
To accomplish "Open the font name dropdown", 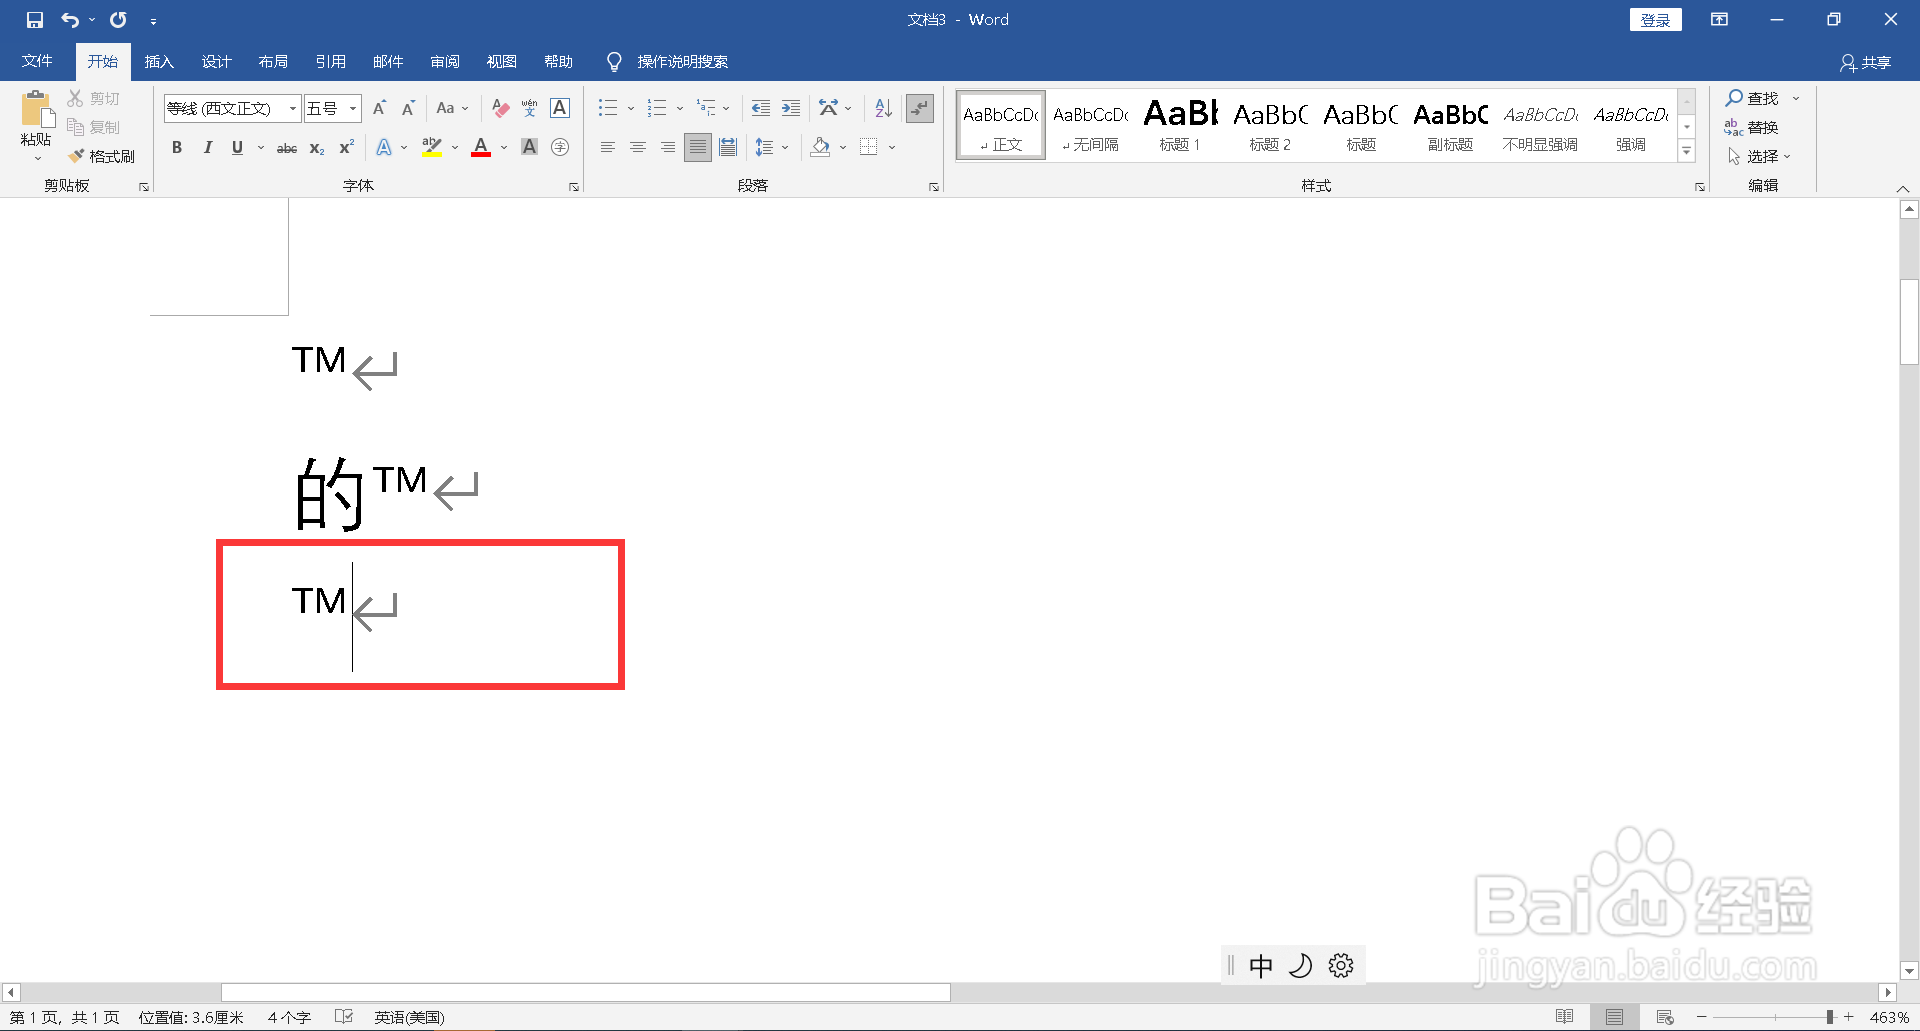I will 293,108.
